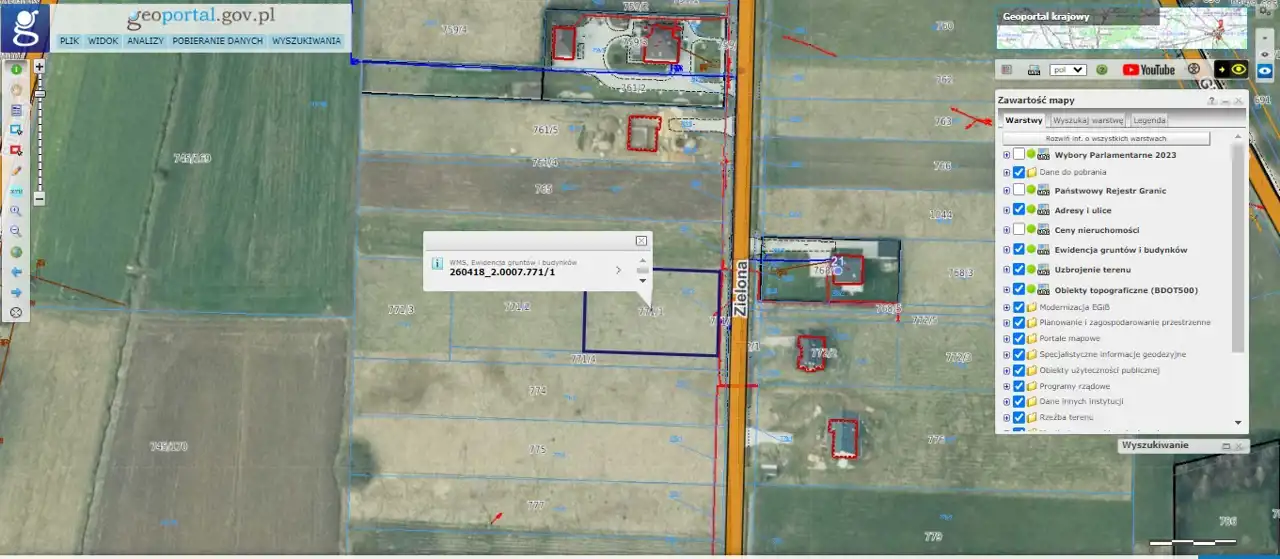1280x559 pixels.
Task: Go to previous map view arrow
Action: click(16, 272)
